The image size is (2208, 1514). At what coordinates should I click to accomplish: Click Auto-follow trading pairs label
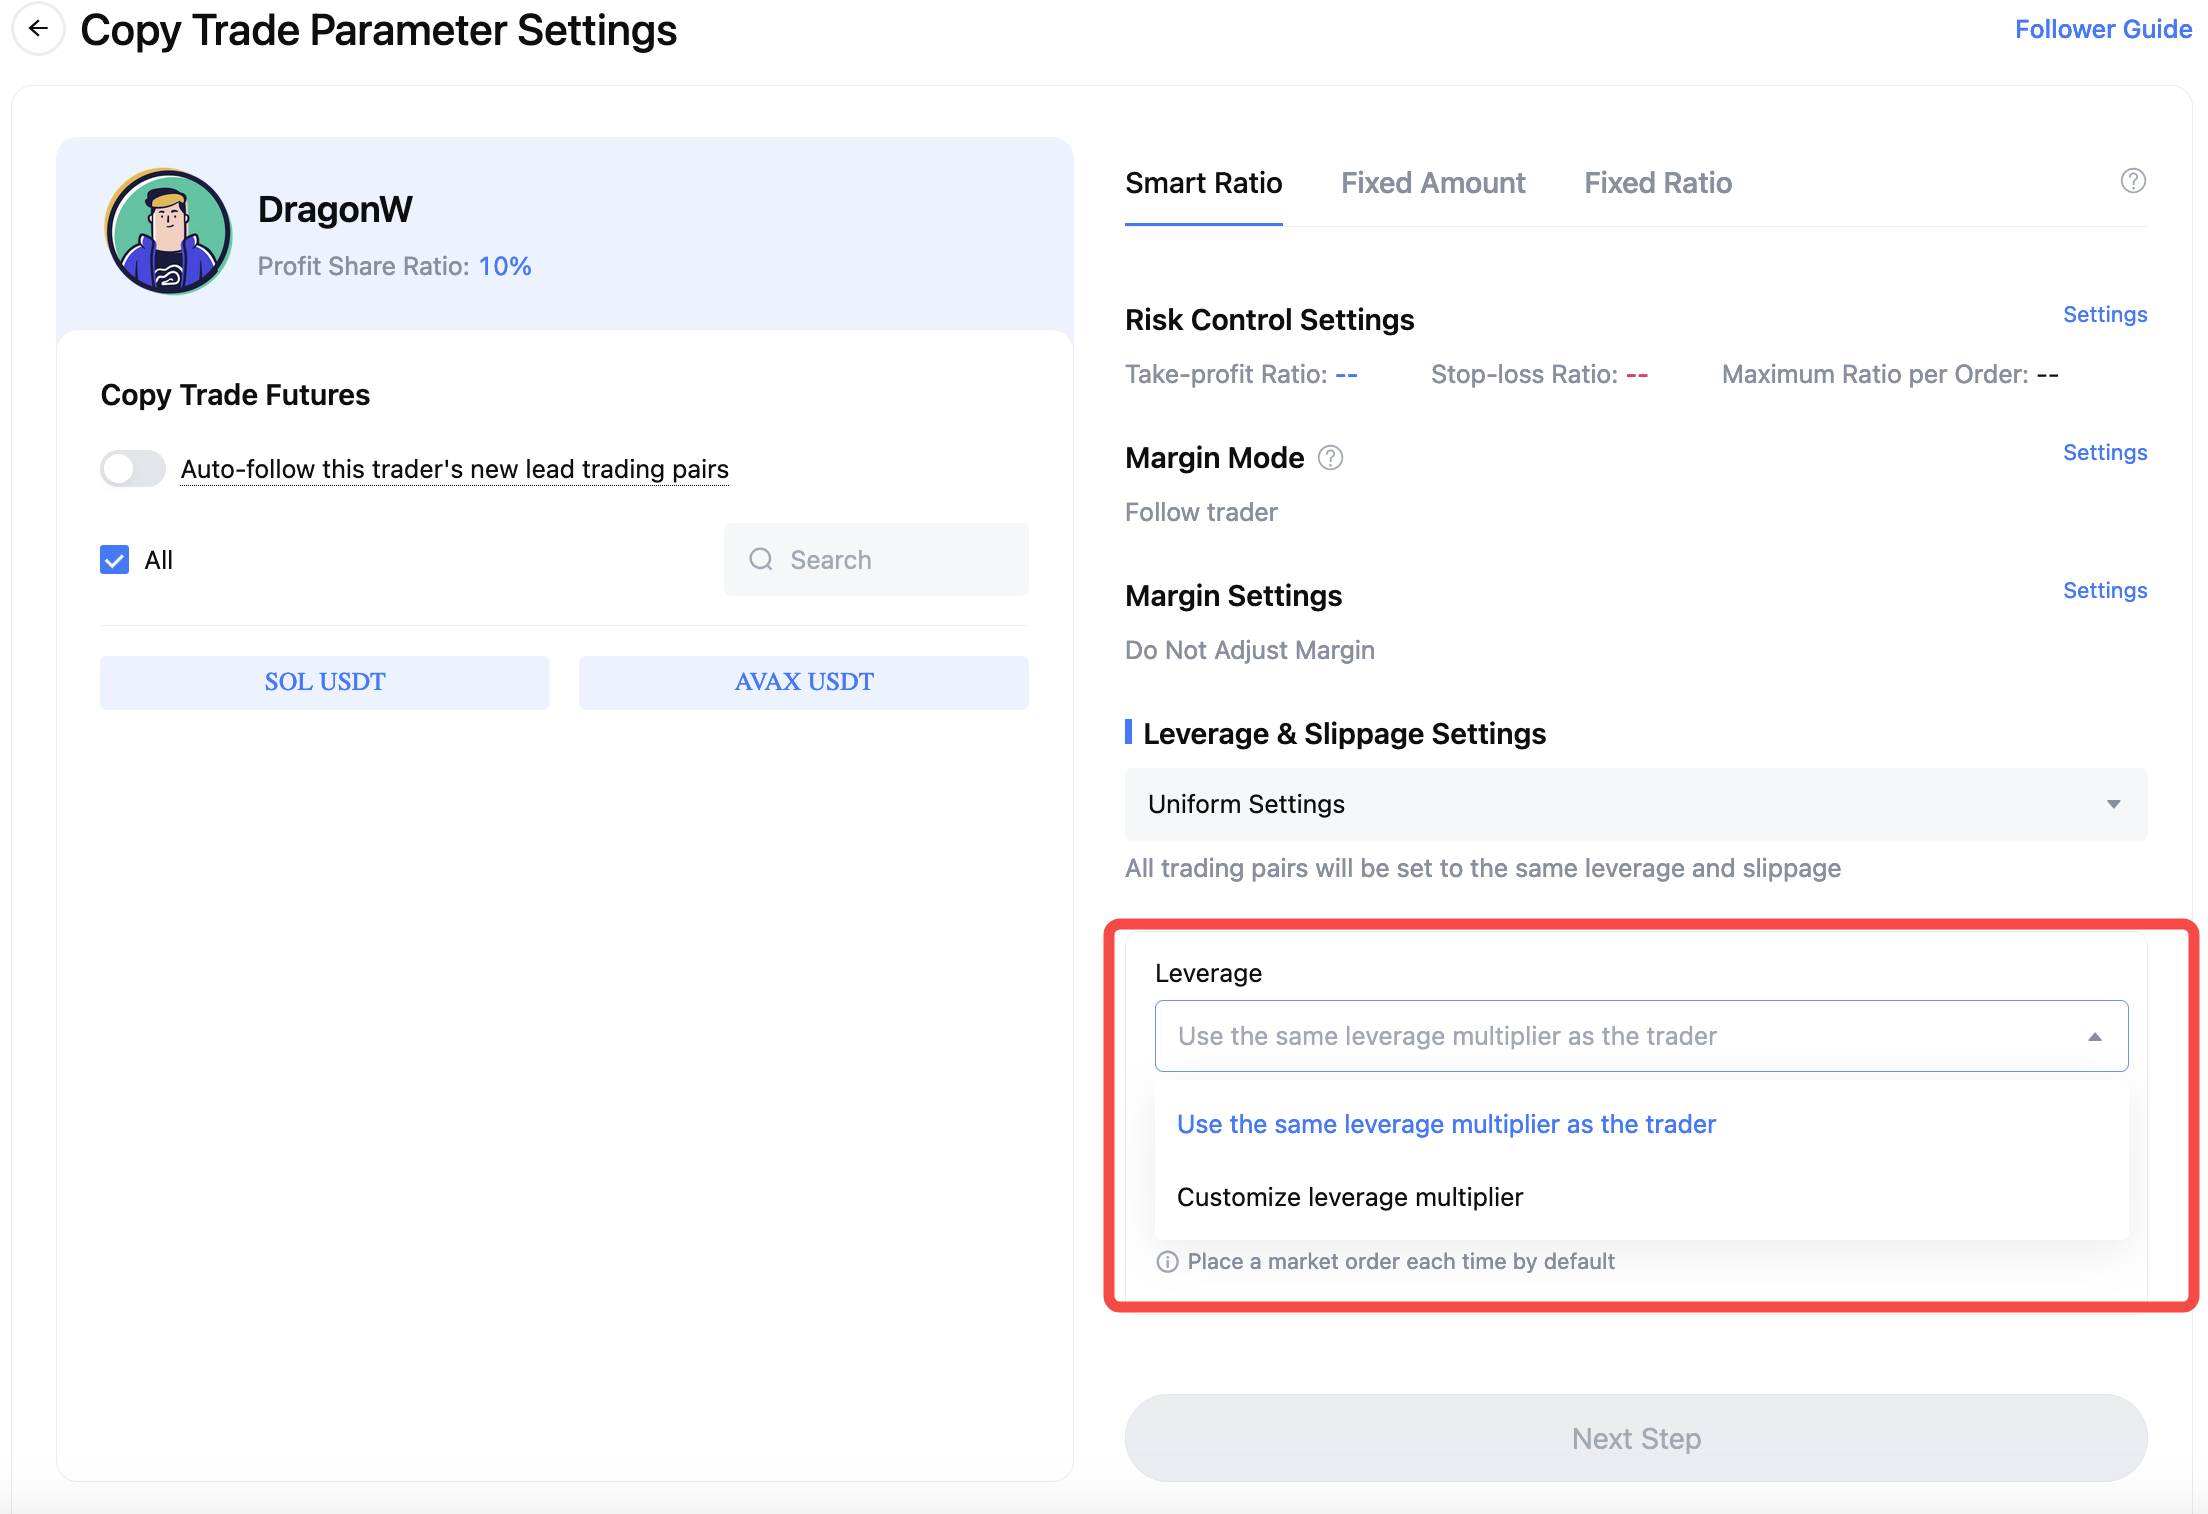click(x=455, y=469)
